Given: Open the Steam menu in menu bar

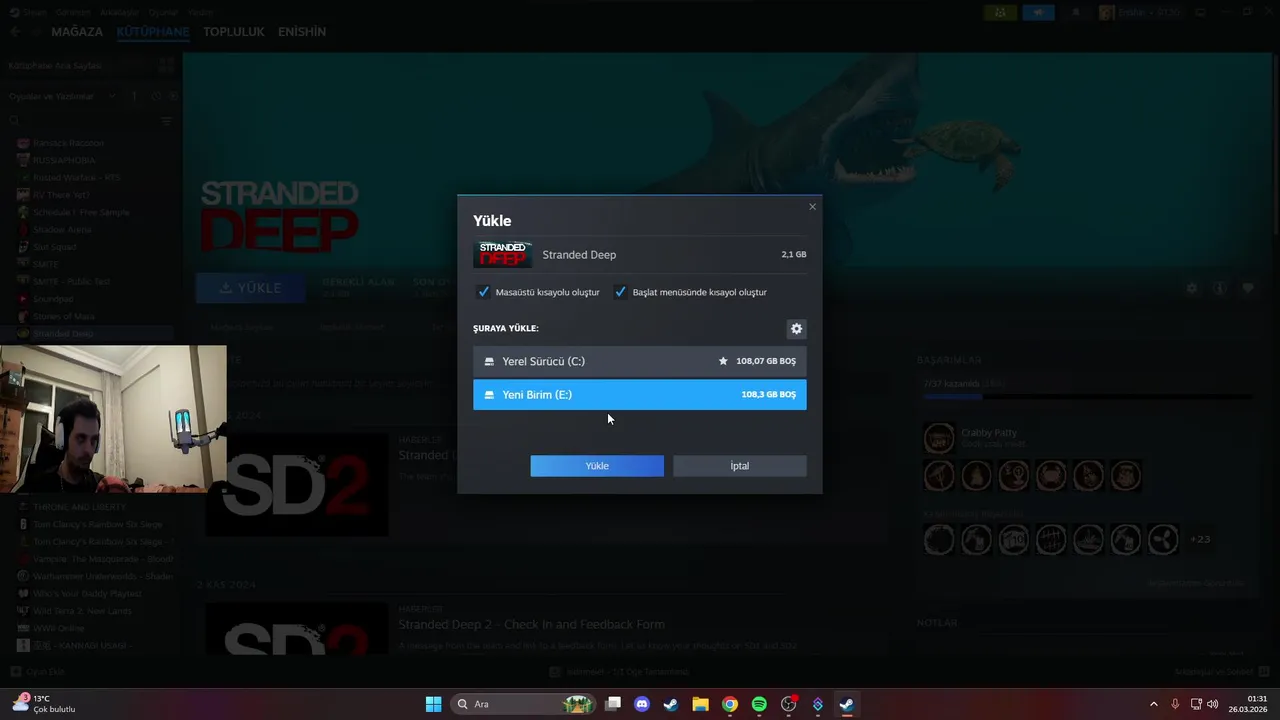Looking at the screenshot, I should pyautogui.click(x=34, y=12).
